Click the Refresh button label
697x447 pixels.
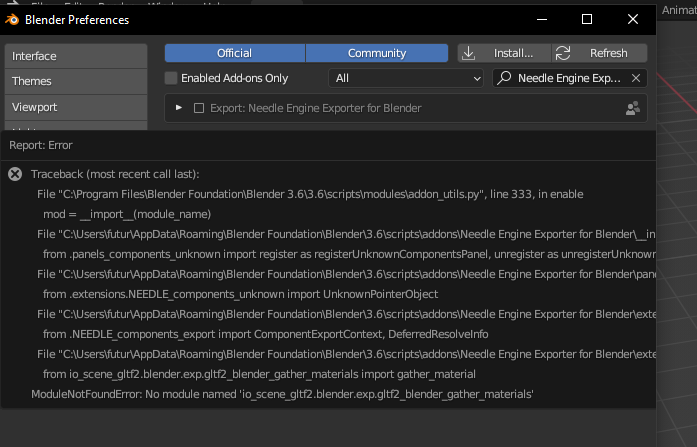[x=609, y=53]
